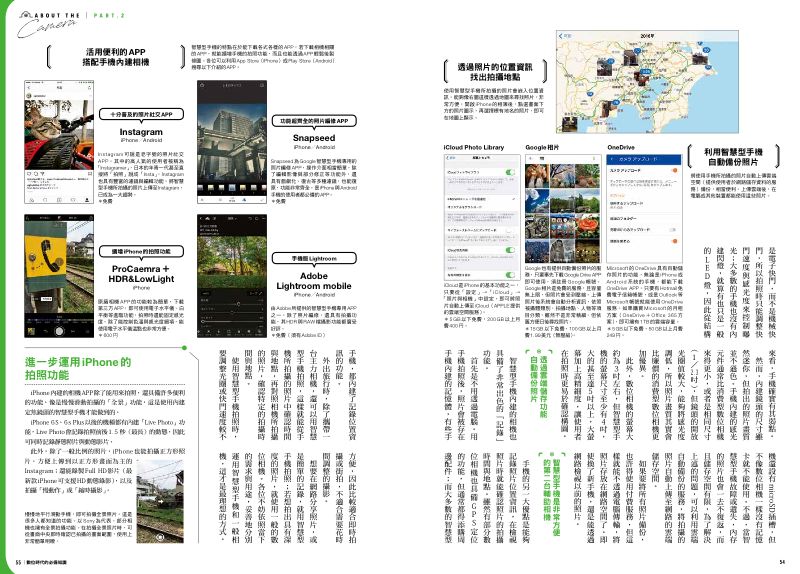This screenshot has height=574, width=800.
Task: Click the 手機版 Lightroom speech bubble
Action: 314,259
